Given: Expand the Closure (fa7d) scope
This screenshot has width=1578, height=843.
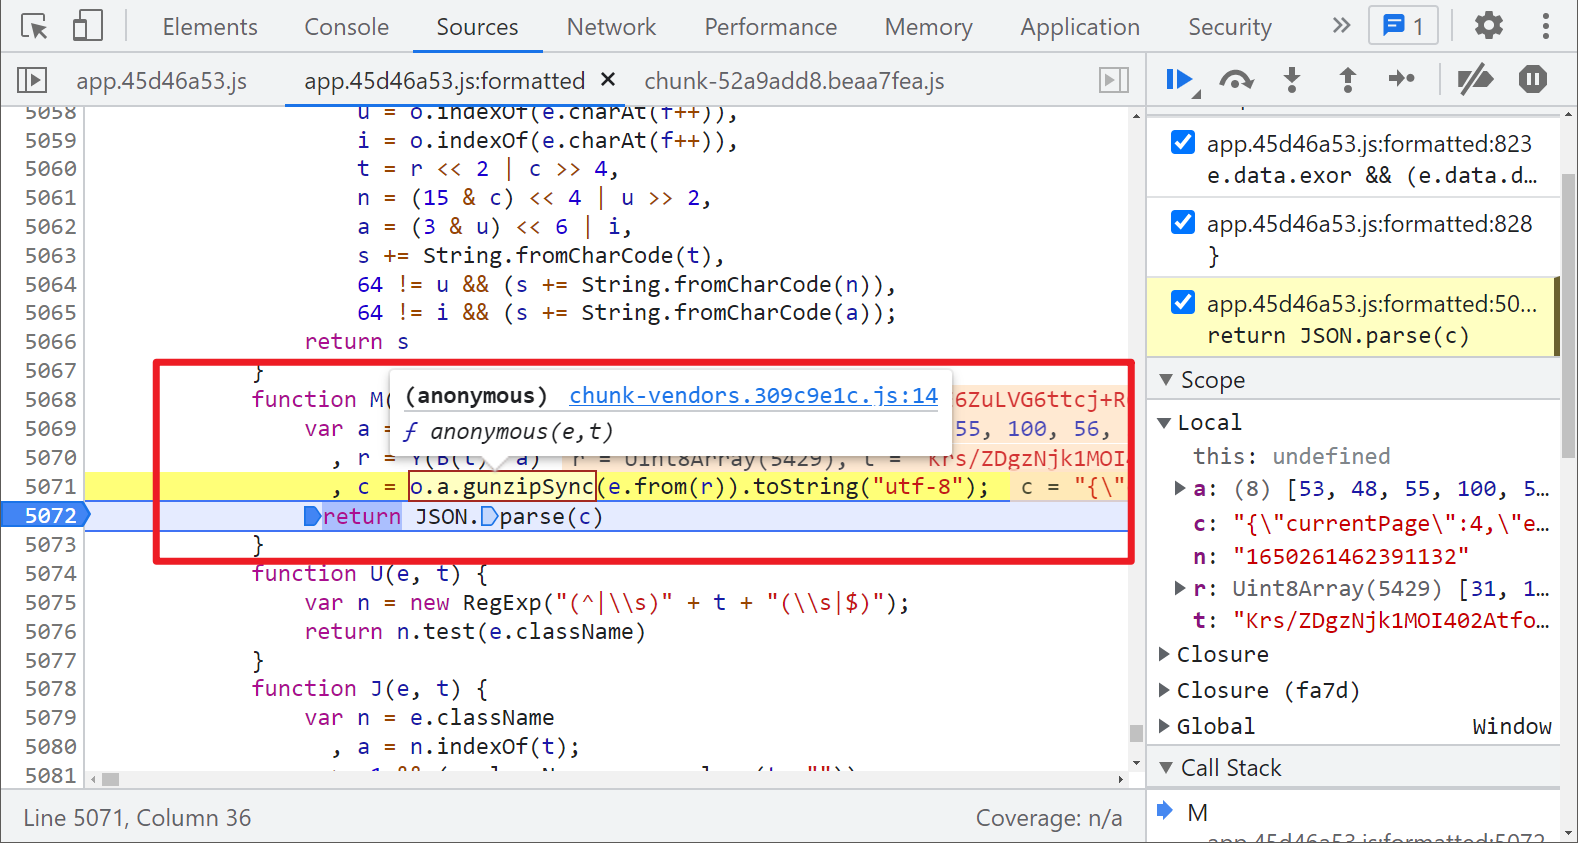Looking at the screenshot, I should [x=1164, y=690].
